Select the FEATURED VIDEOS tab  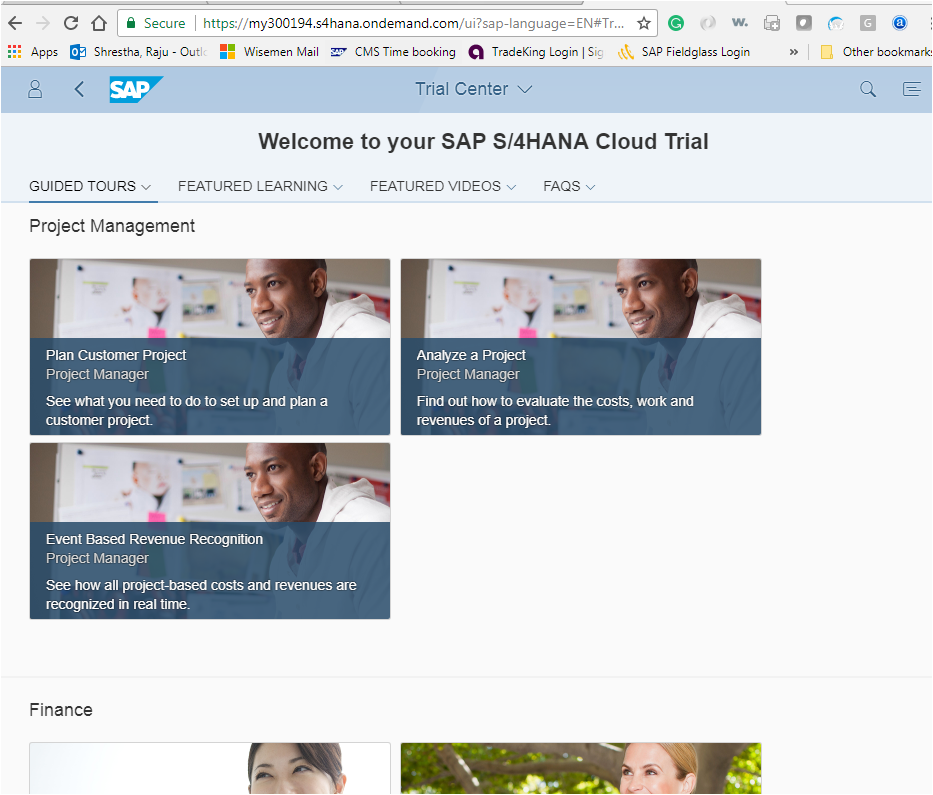[443, 186]
